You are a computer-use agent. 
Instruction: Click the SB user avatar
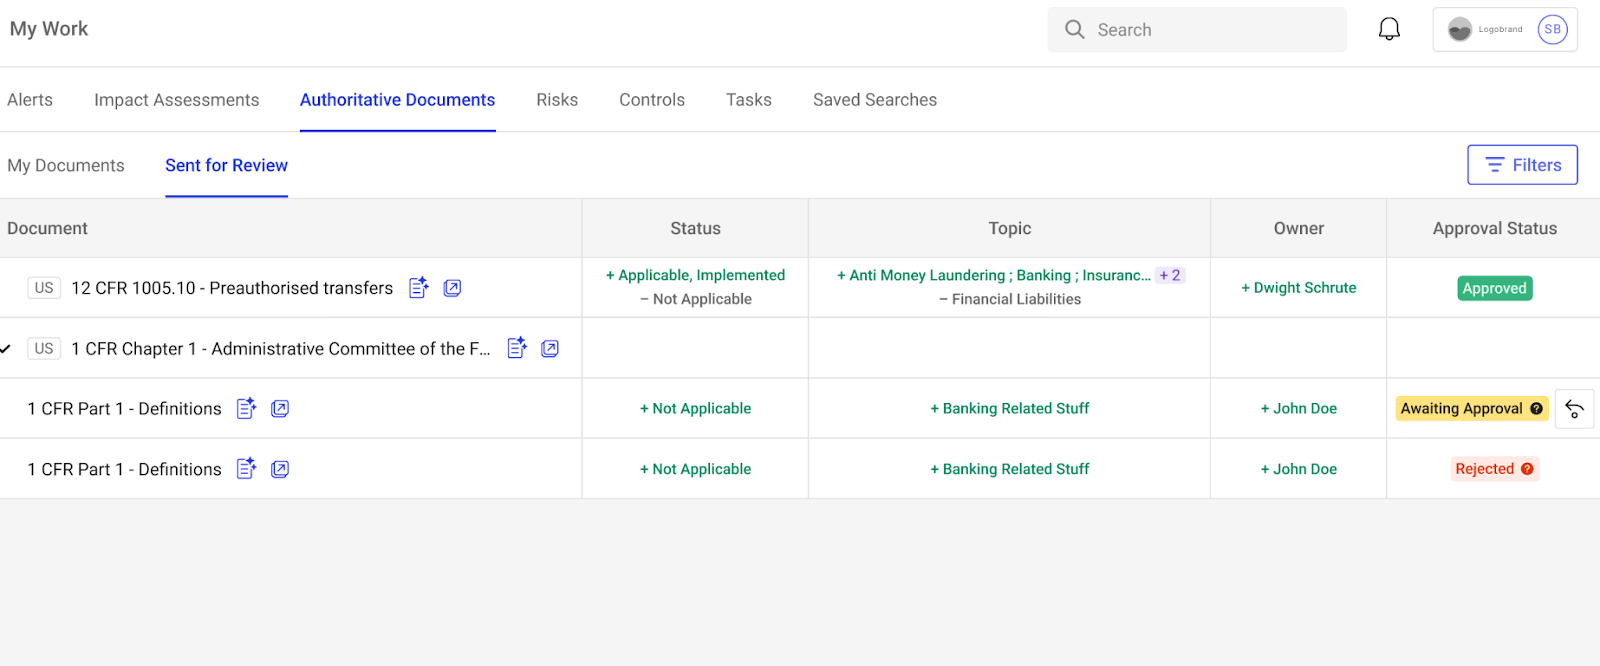(x=1552, y=30)
